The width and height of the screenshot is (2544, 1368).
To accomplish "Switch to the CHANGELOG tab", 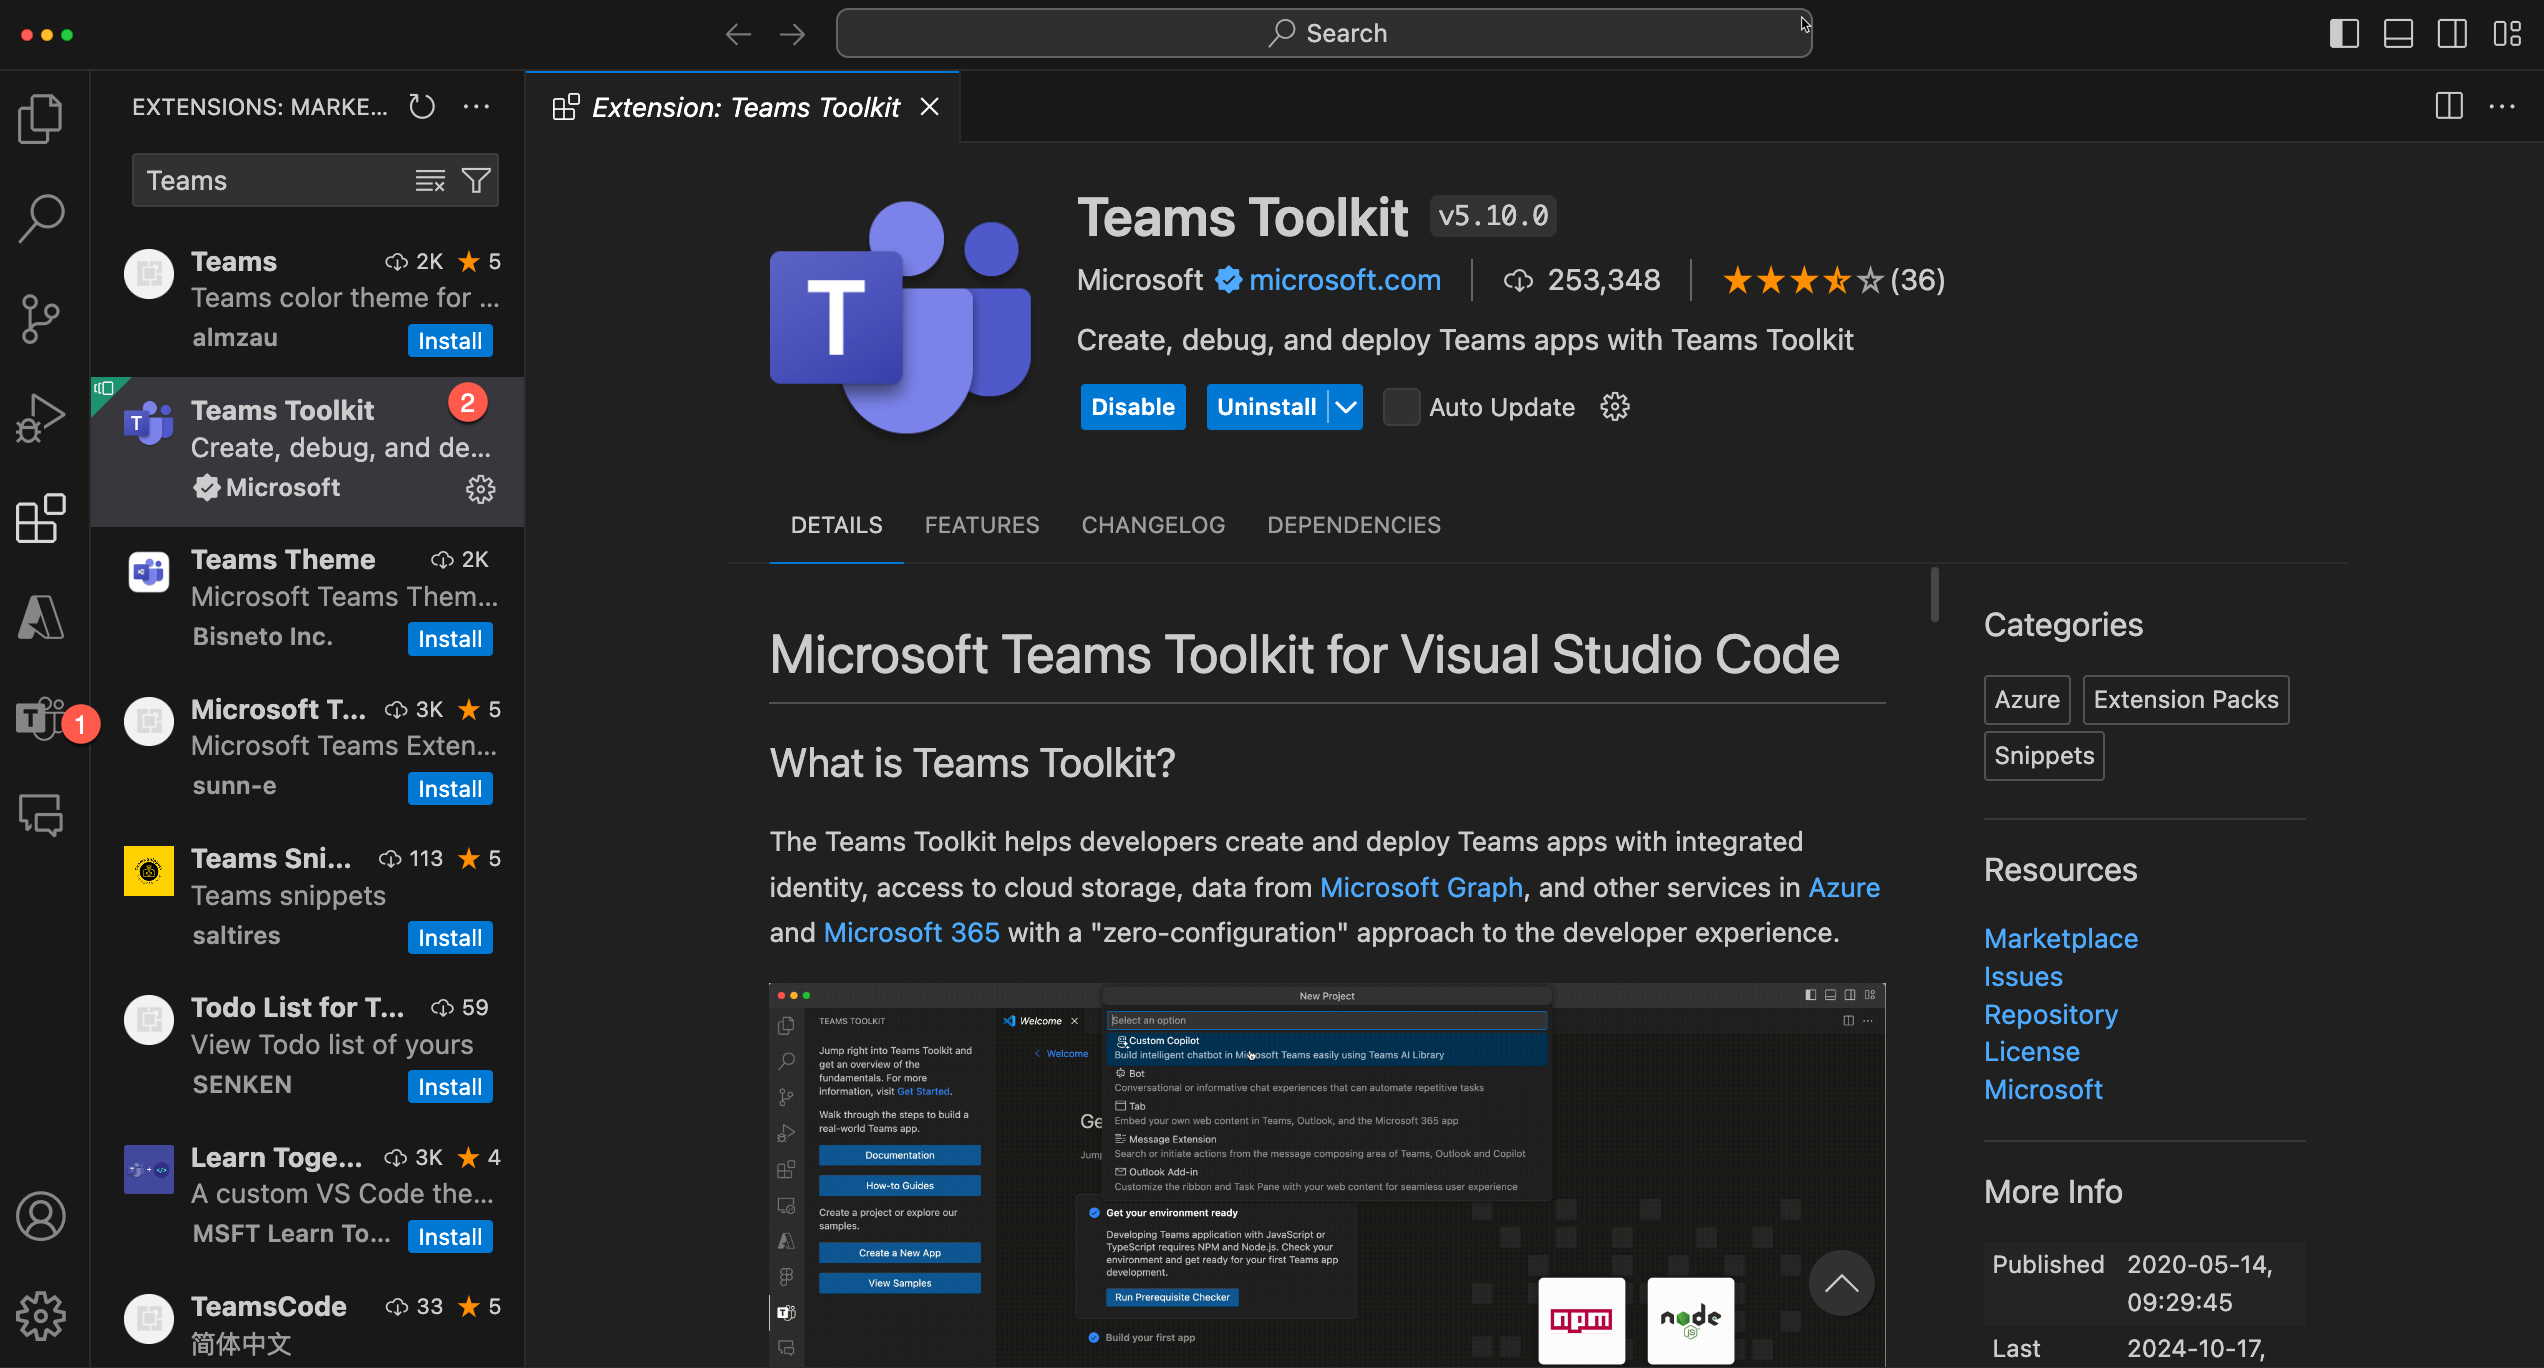I will coord(1152,524).
